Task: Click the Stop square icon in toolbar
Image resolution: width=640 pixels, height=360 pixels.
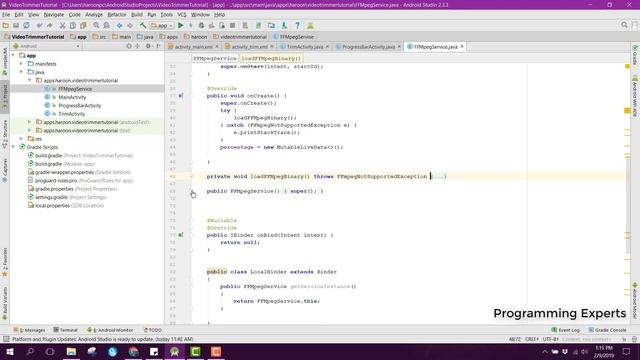Action: (232, 25)
